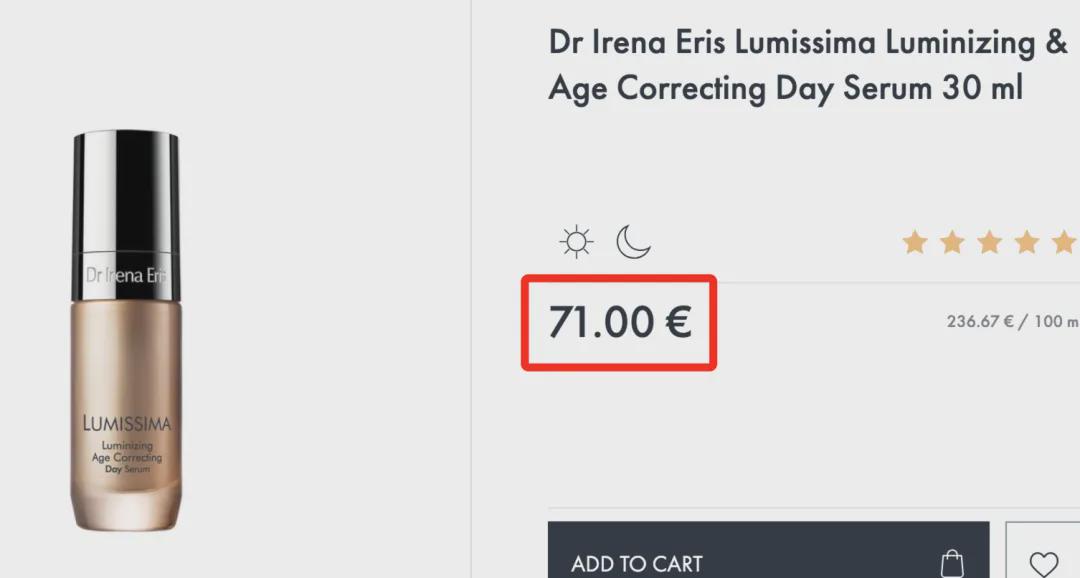Click the shopping bag icon in cart button
The height and width of the screenshot is (578, 1080).
pos(952,563)
